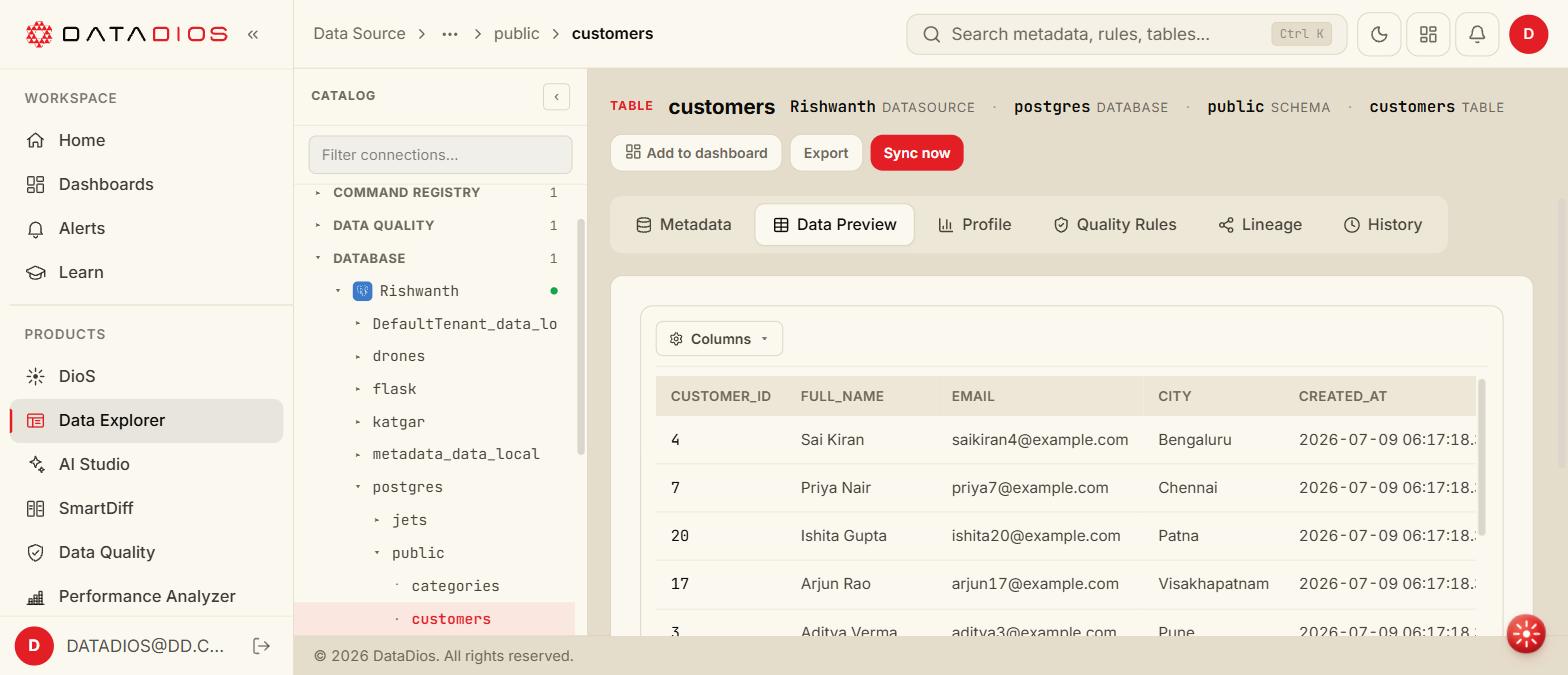The height and width of the screenshot is (675, 1568).
Task: Switch to the Lineage tab
Action: 1260,225
